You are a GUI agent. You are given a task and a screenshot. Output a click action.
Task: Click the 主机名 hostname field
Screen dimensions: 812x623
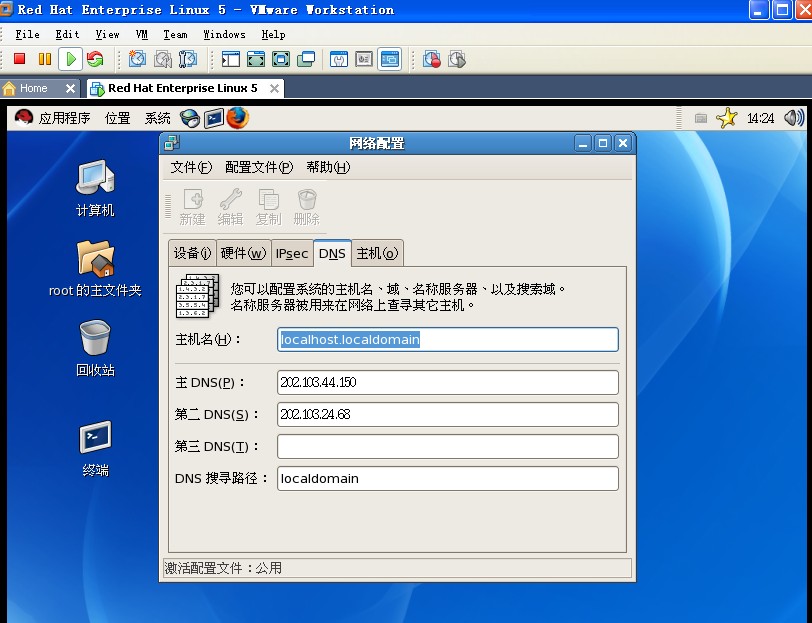(448, 339)
